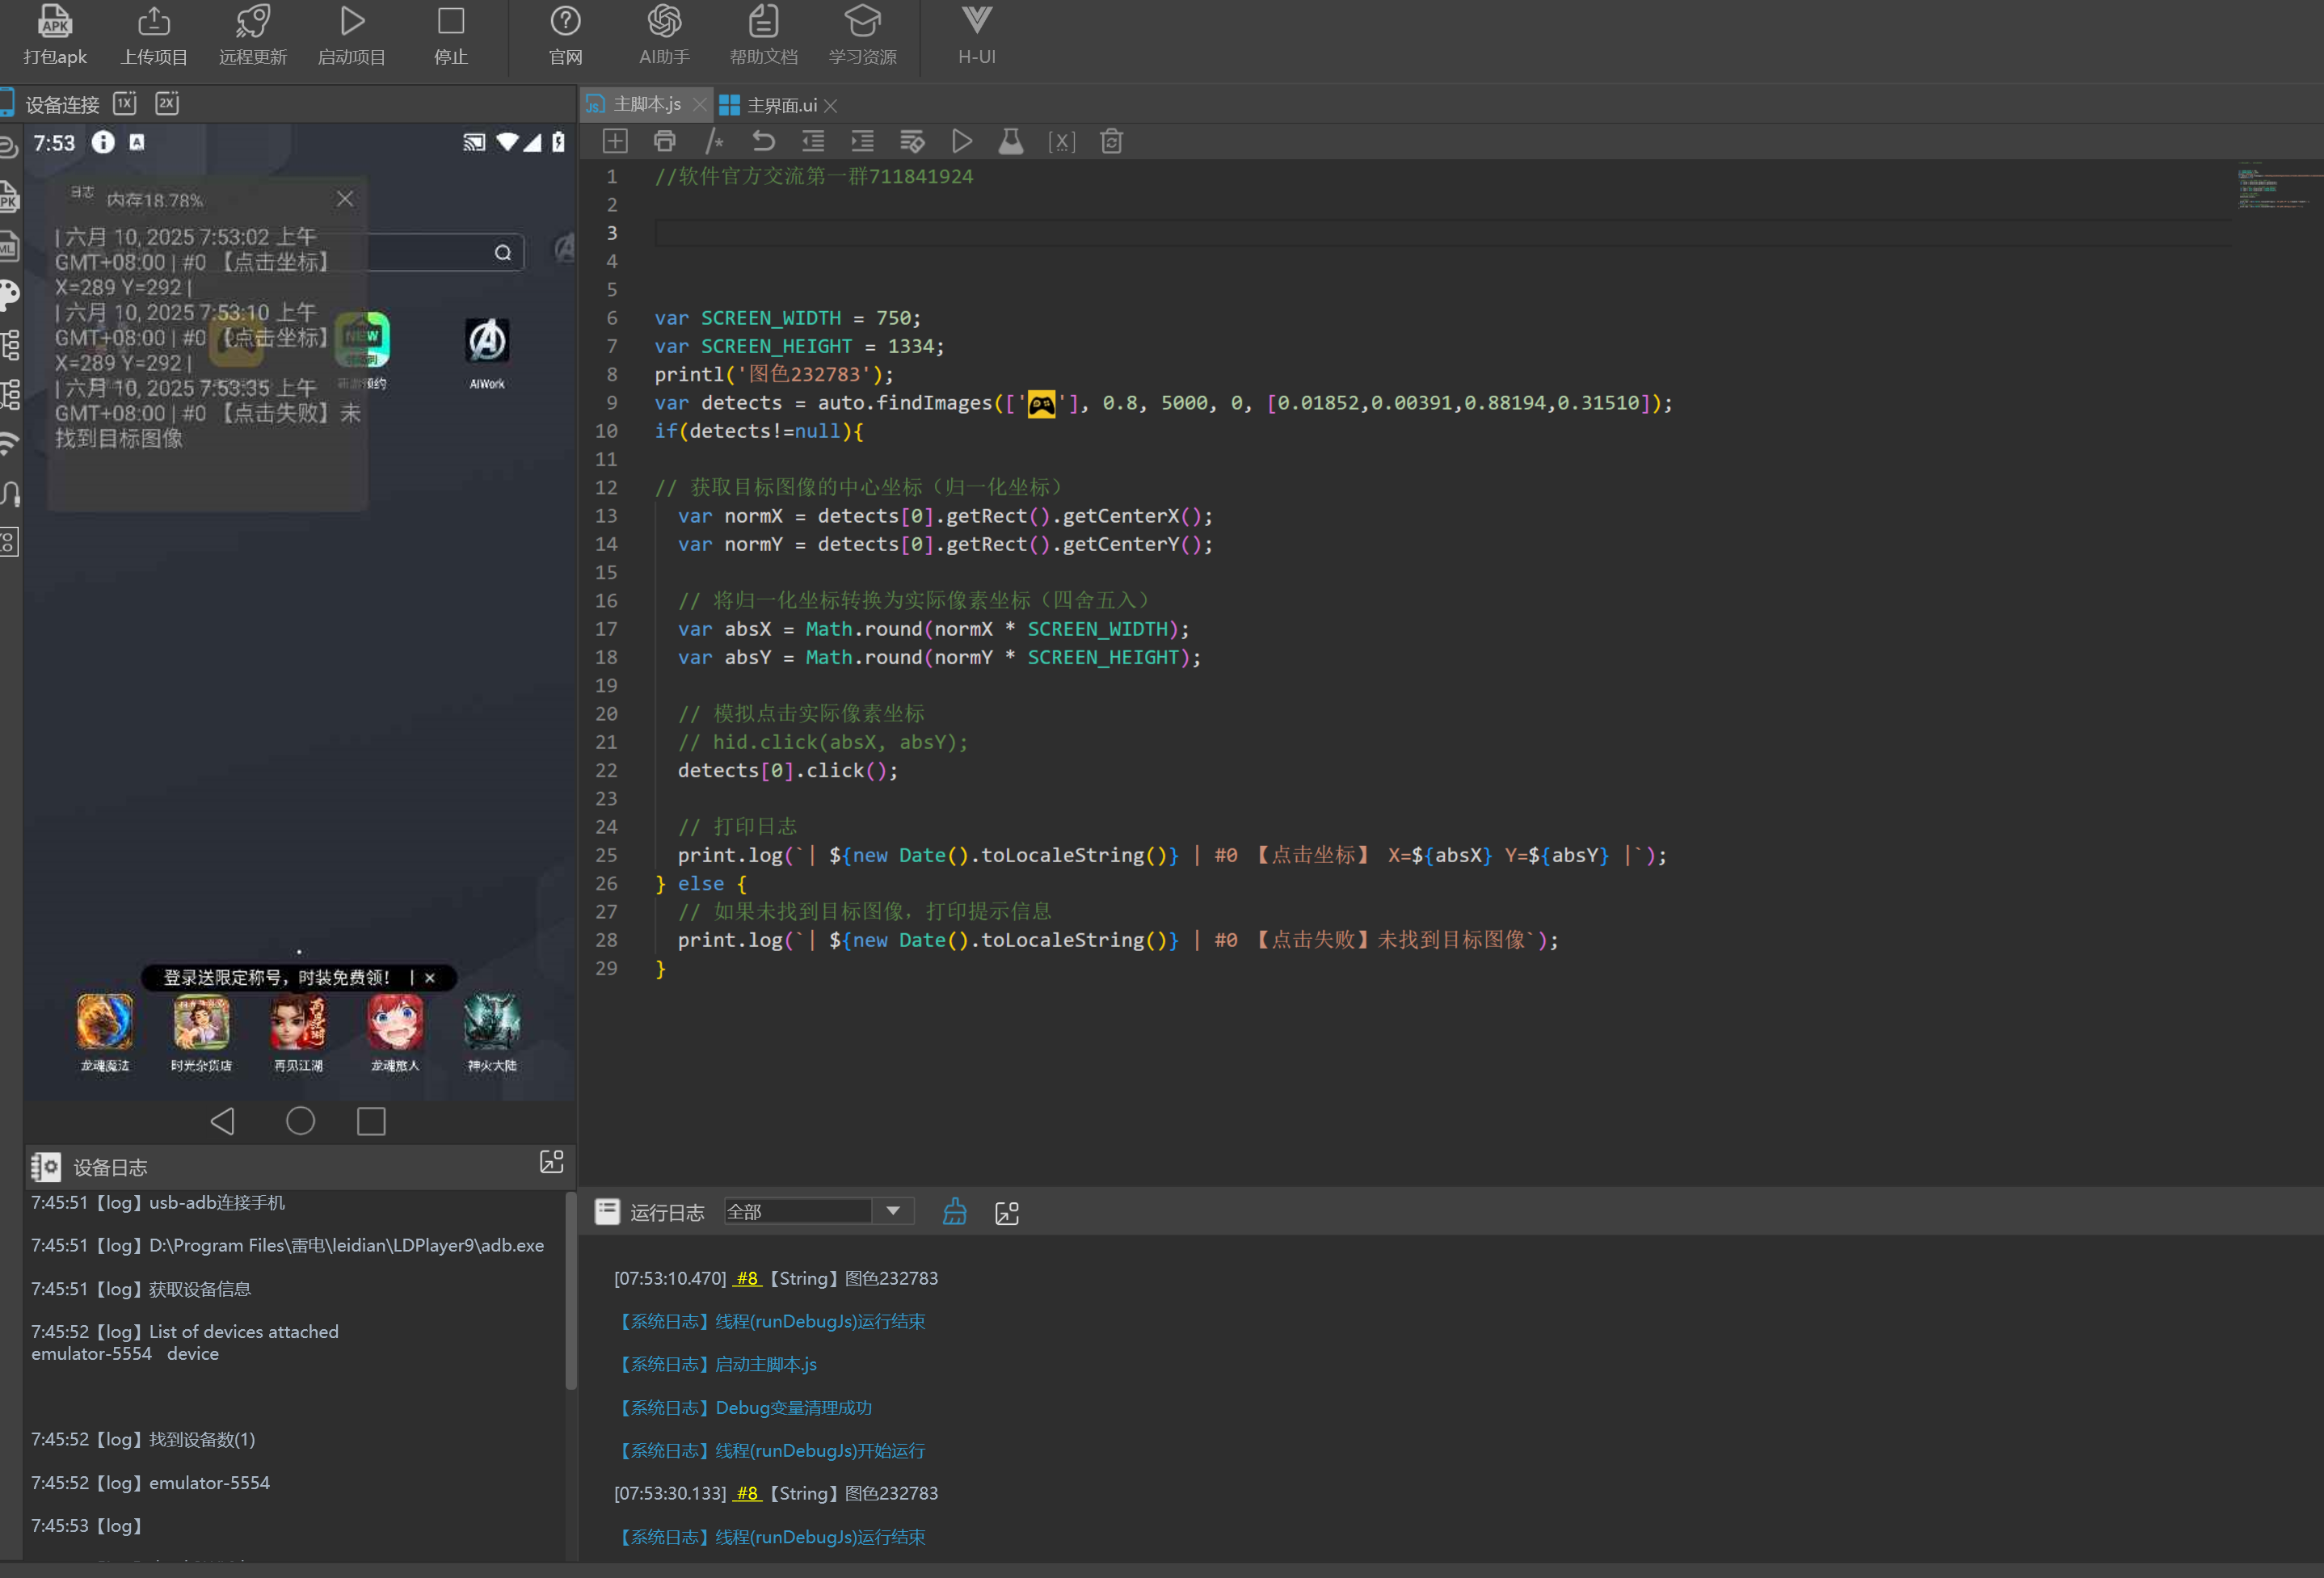Pop out the 运行日志 panel
The width and height of the screenshot is (2324, 1578).
tap(1007, 1213)
